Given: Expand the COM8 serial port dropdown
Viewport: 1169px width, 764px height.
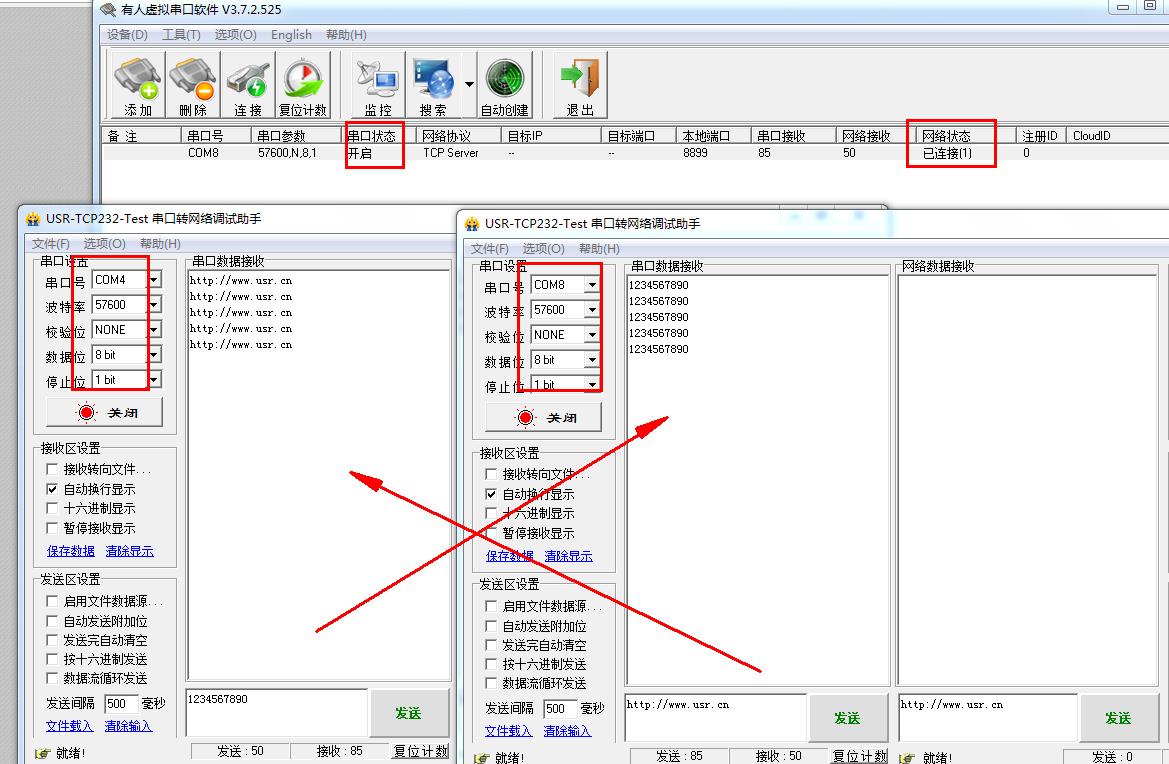Looking at the screenshot, I should click(x=591, y=285).
